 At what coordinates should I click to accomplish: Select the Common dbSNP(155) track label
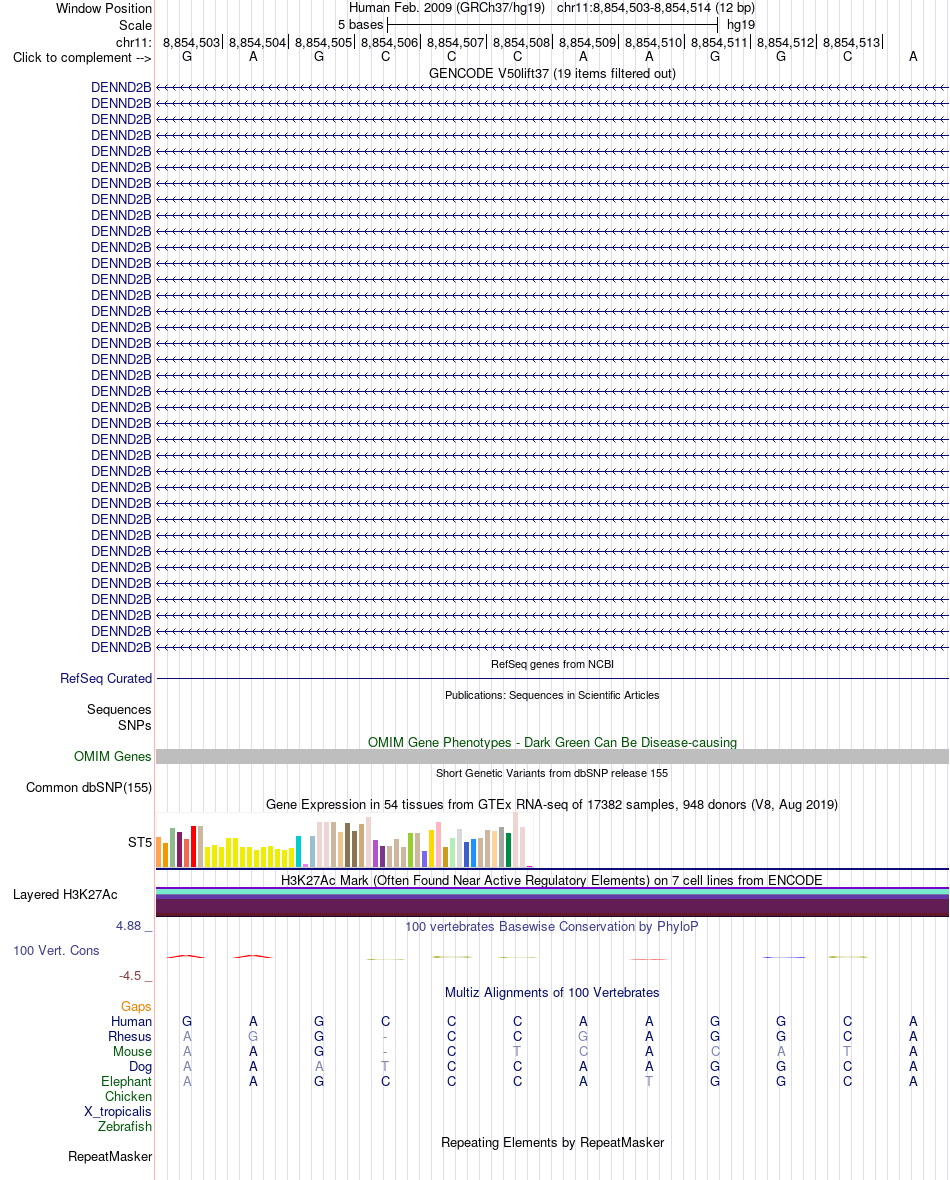[x=89, y=787]
